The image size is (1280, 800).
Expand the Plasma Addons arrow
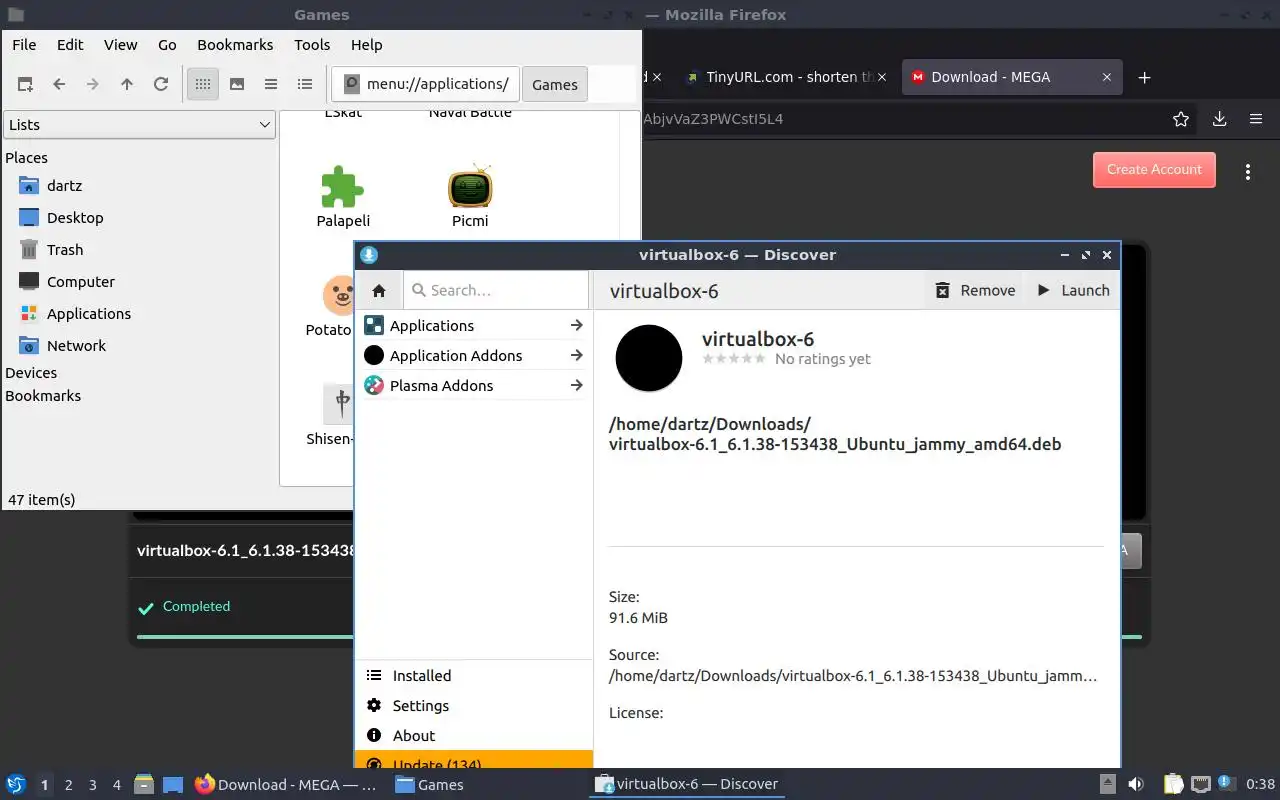576,386
